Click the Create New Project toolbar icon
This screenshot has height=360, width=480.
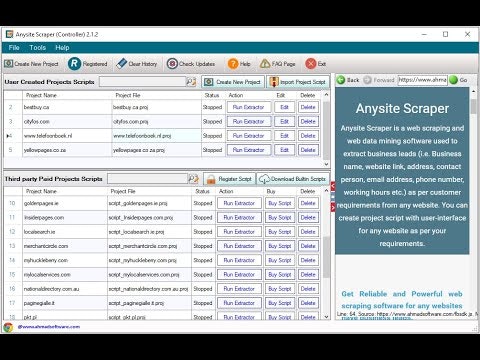pyautogui.click(x=9, y=64)
